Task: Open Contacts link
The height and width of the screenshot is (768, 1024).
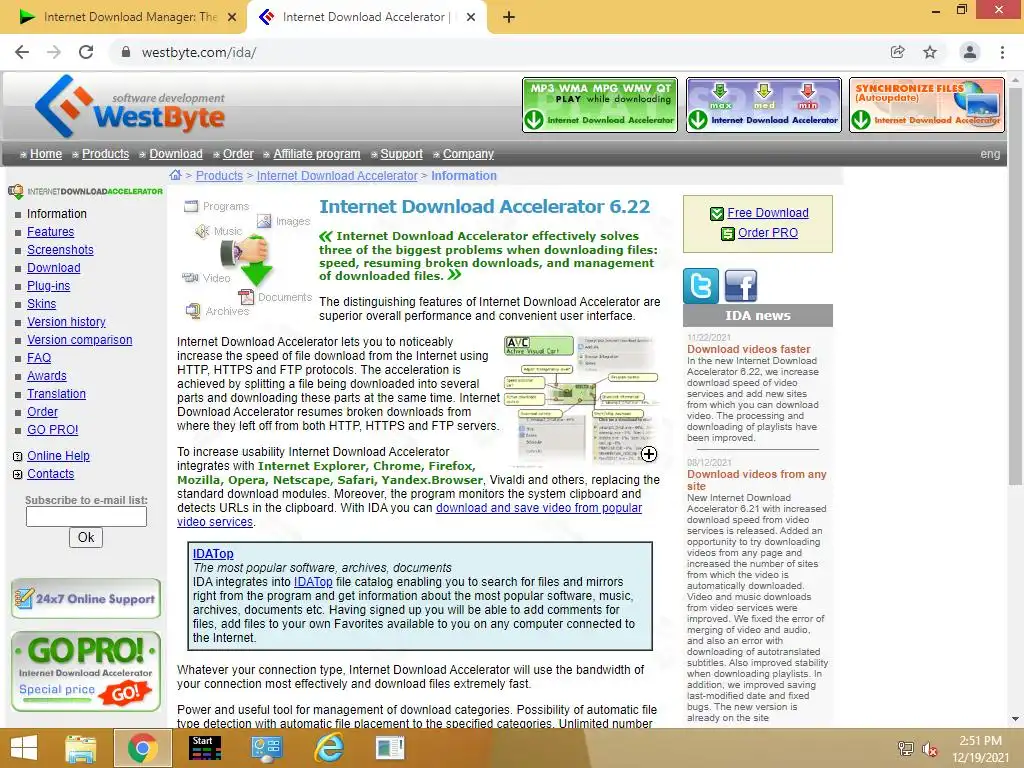Action: pos(50,473)
